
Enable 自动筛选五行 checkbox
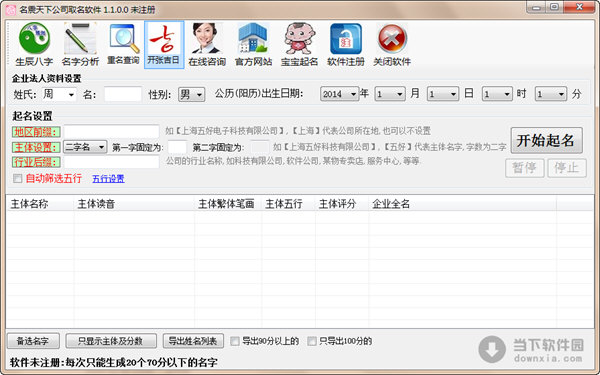(17, 178)
